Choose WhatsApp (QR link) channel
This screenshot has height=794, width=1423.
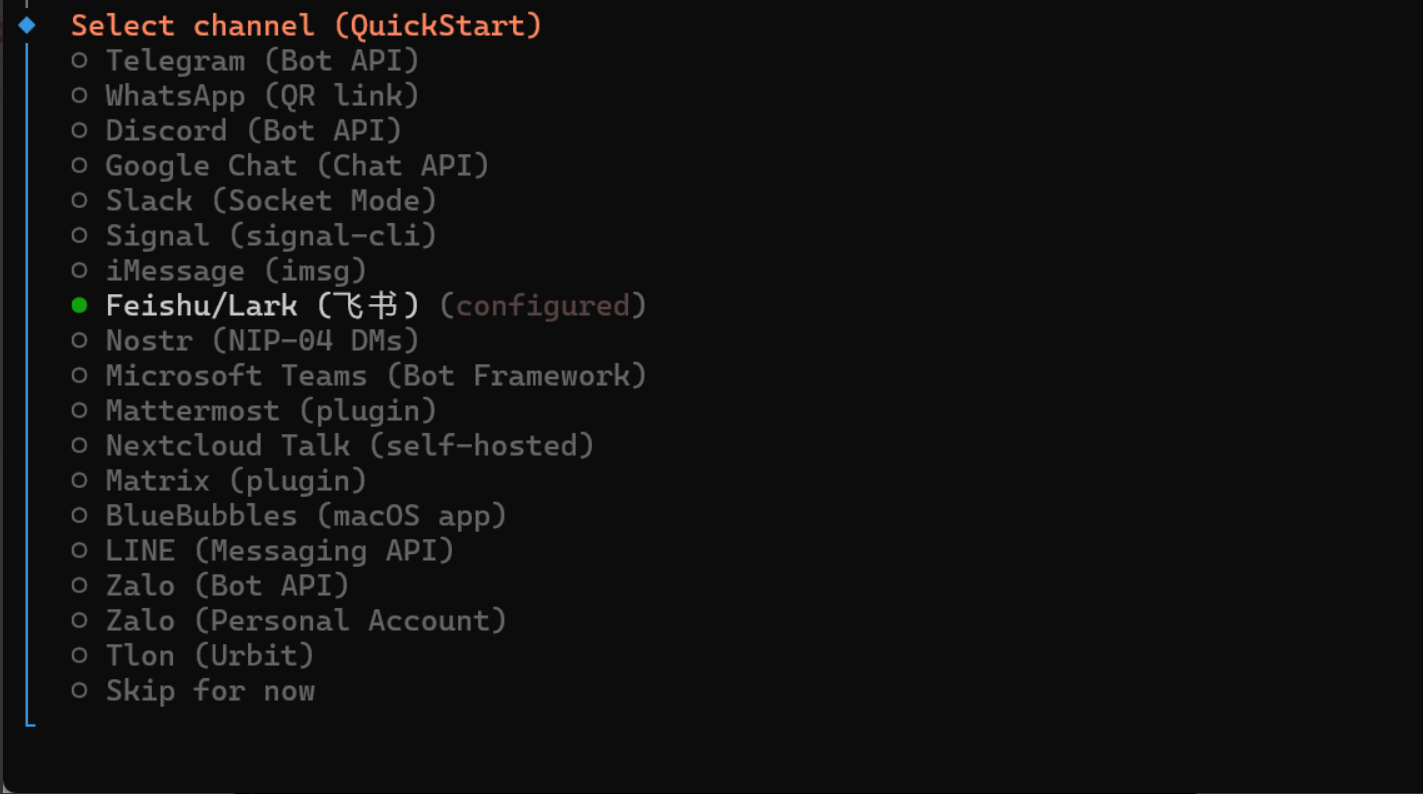pos(261,96)
